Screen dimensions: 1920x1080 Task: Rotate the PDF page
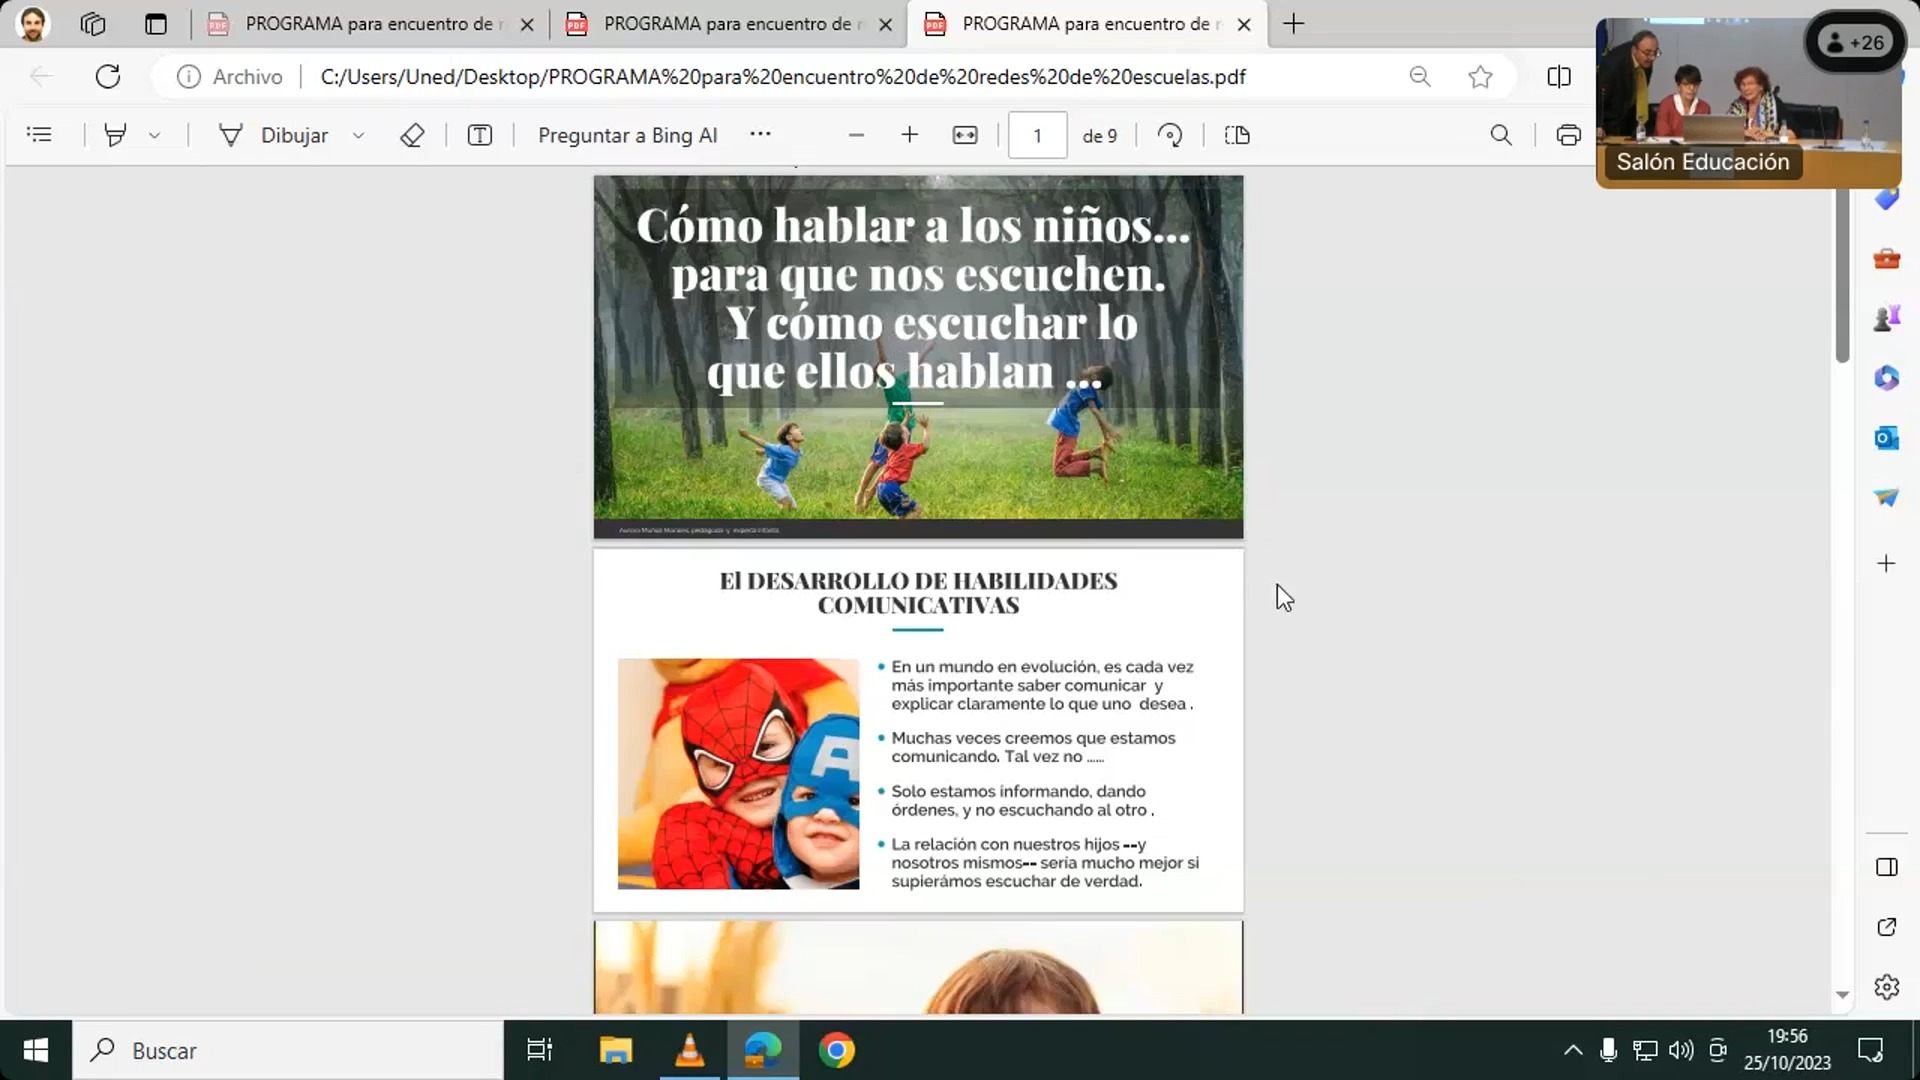[x=1170, y=135]
